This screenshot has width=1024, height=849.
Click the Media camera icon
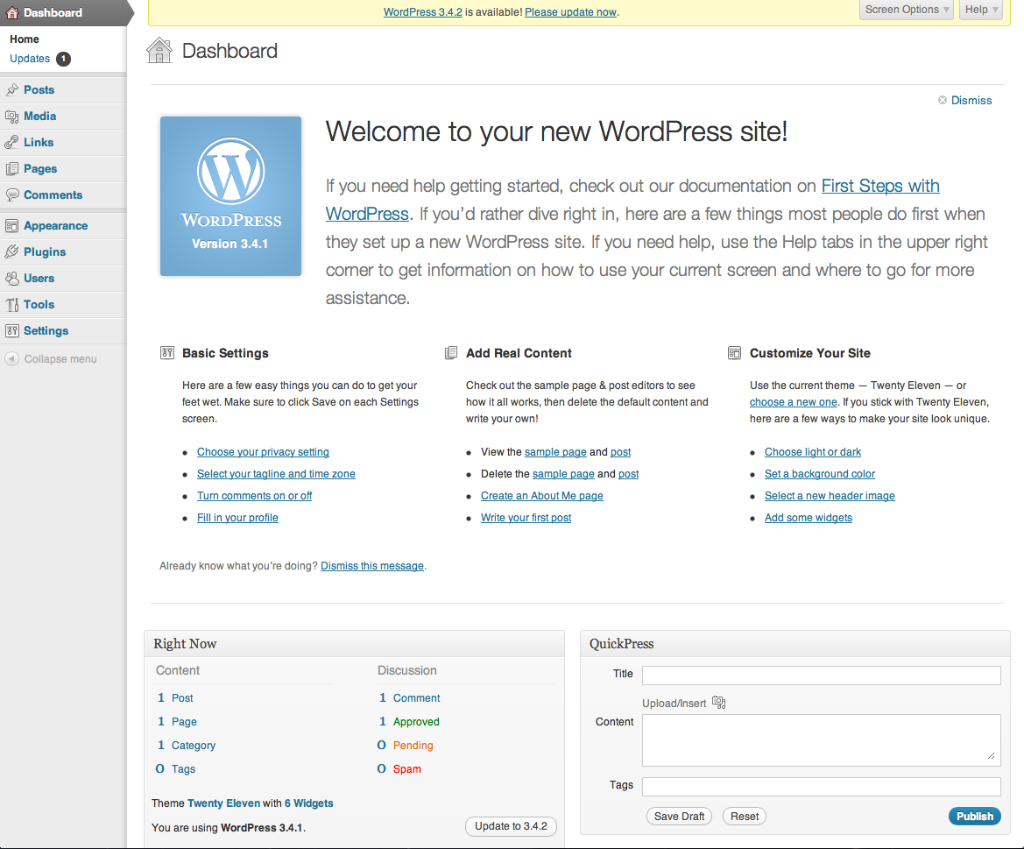pos(12,116)
